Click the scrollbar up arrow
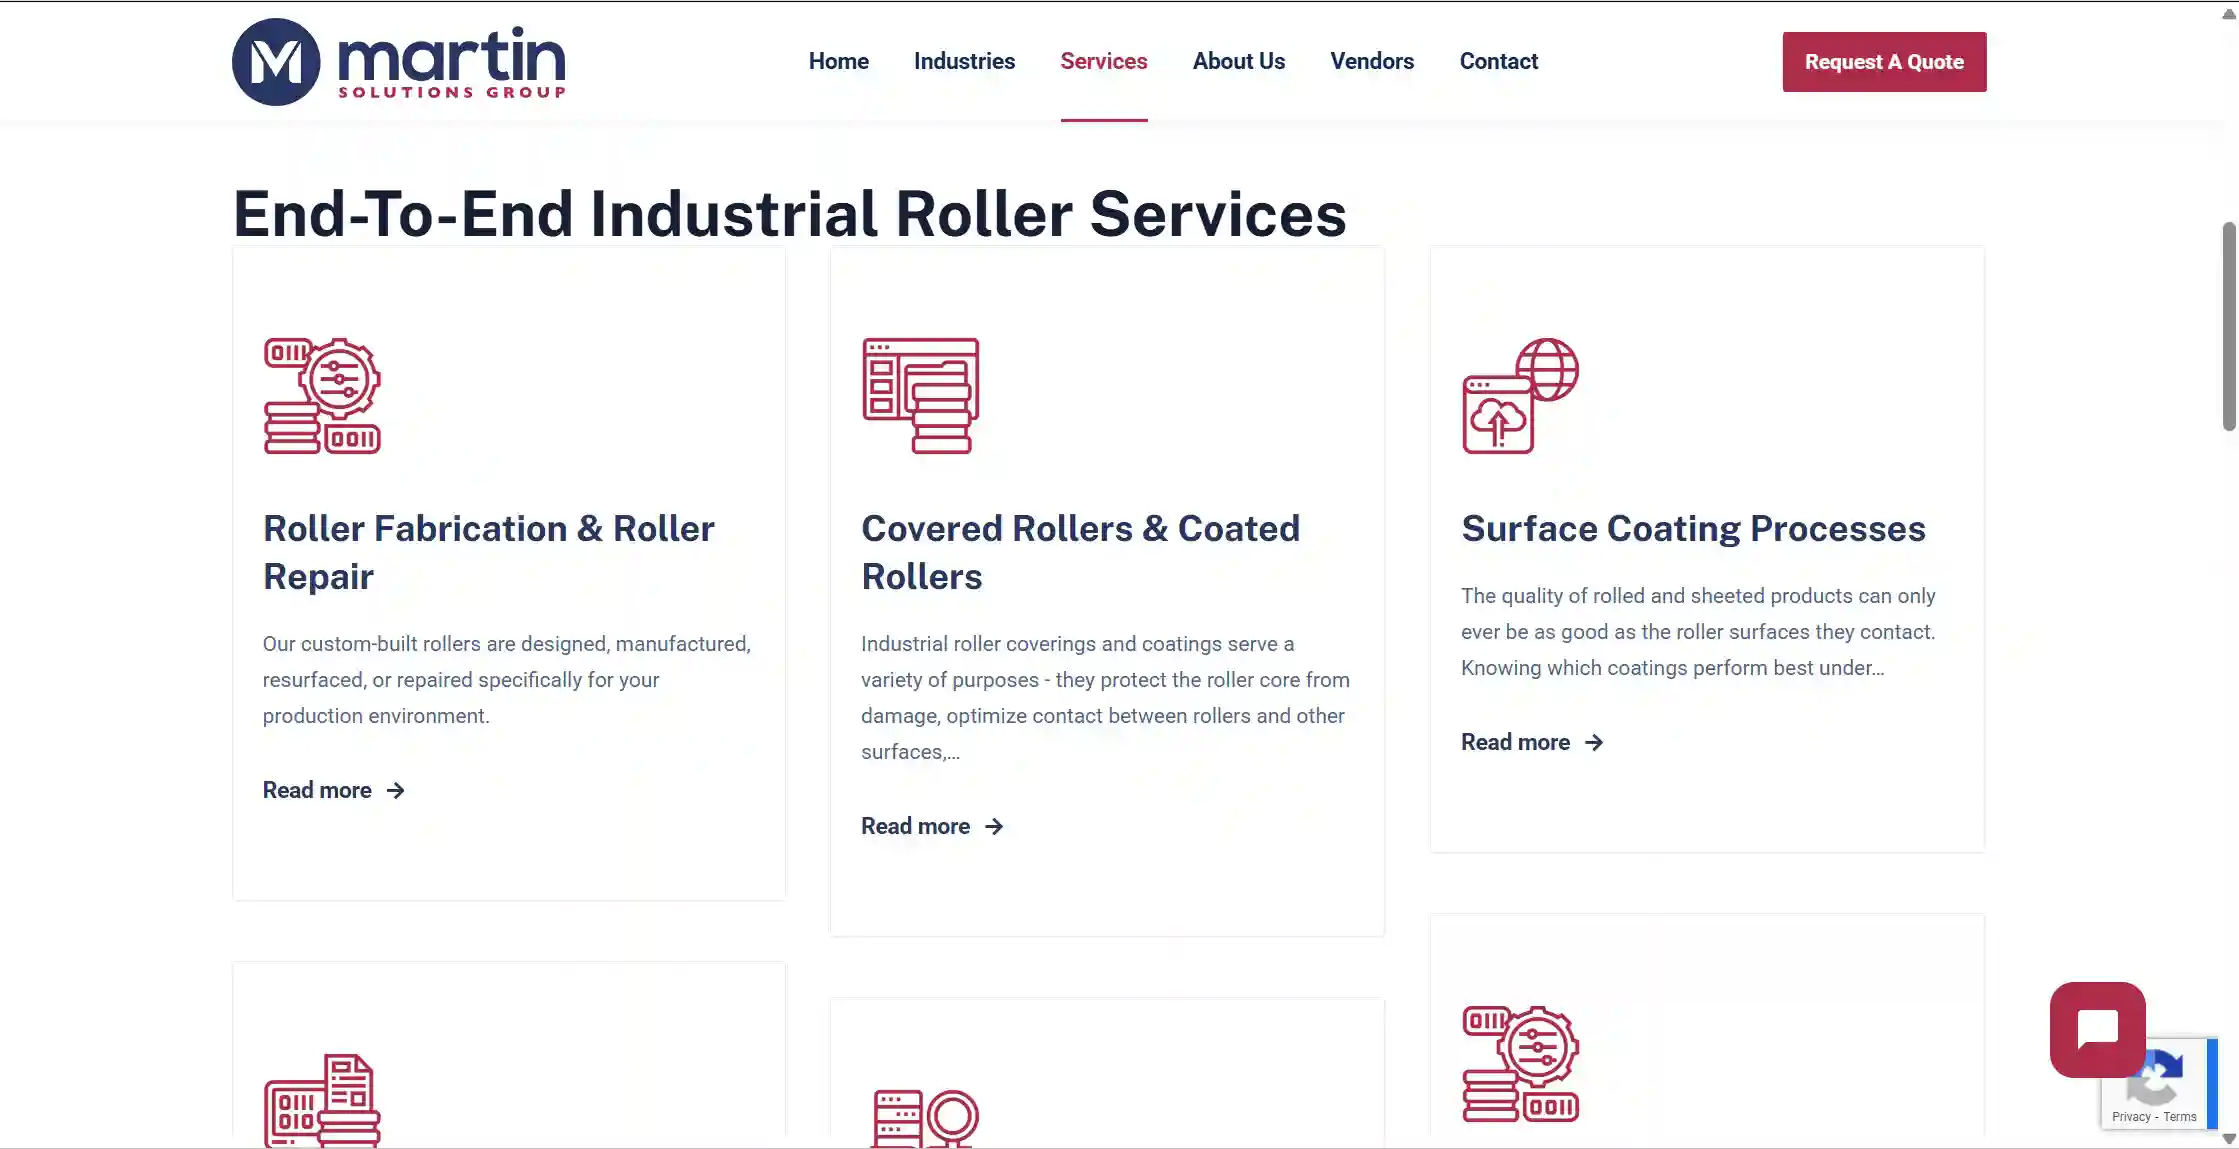 (x=2229, y=13)
